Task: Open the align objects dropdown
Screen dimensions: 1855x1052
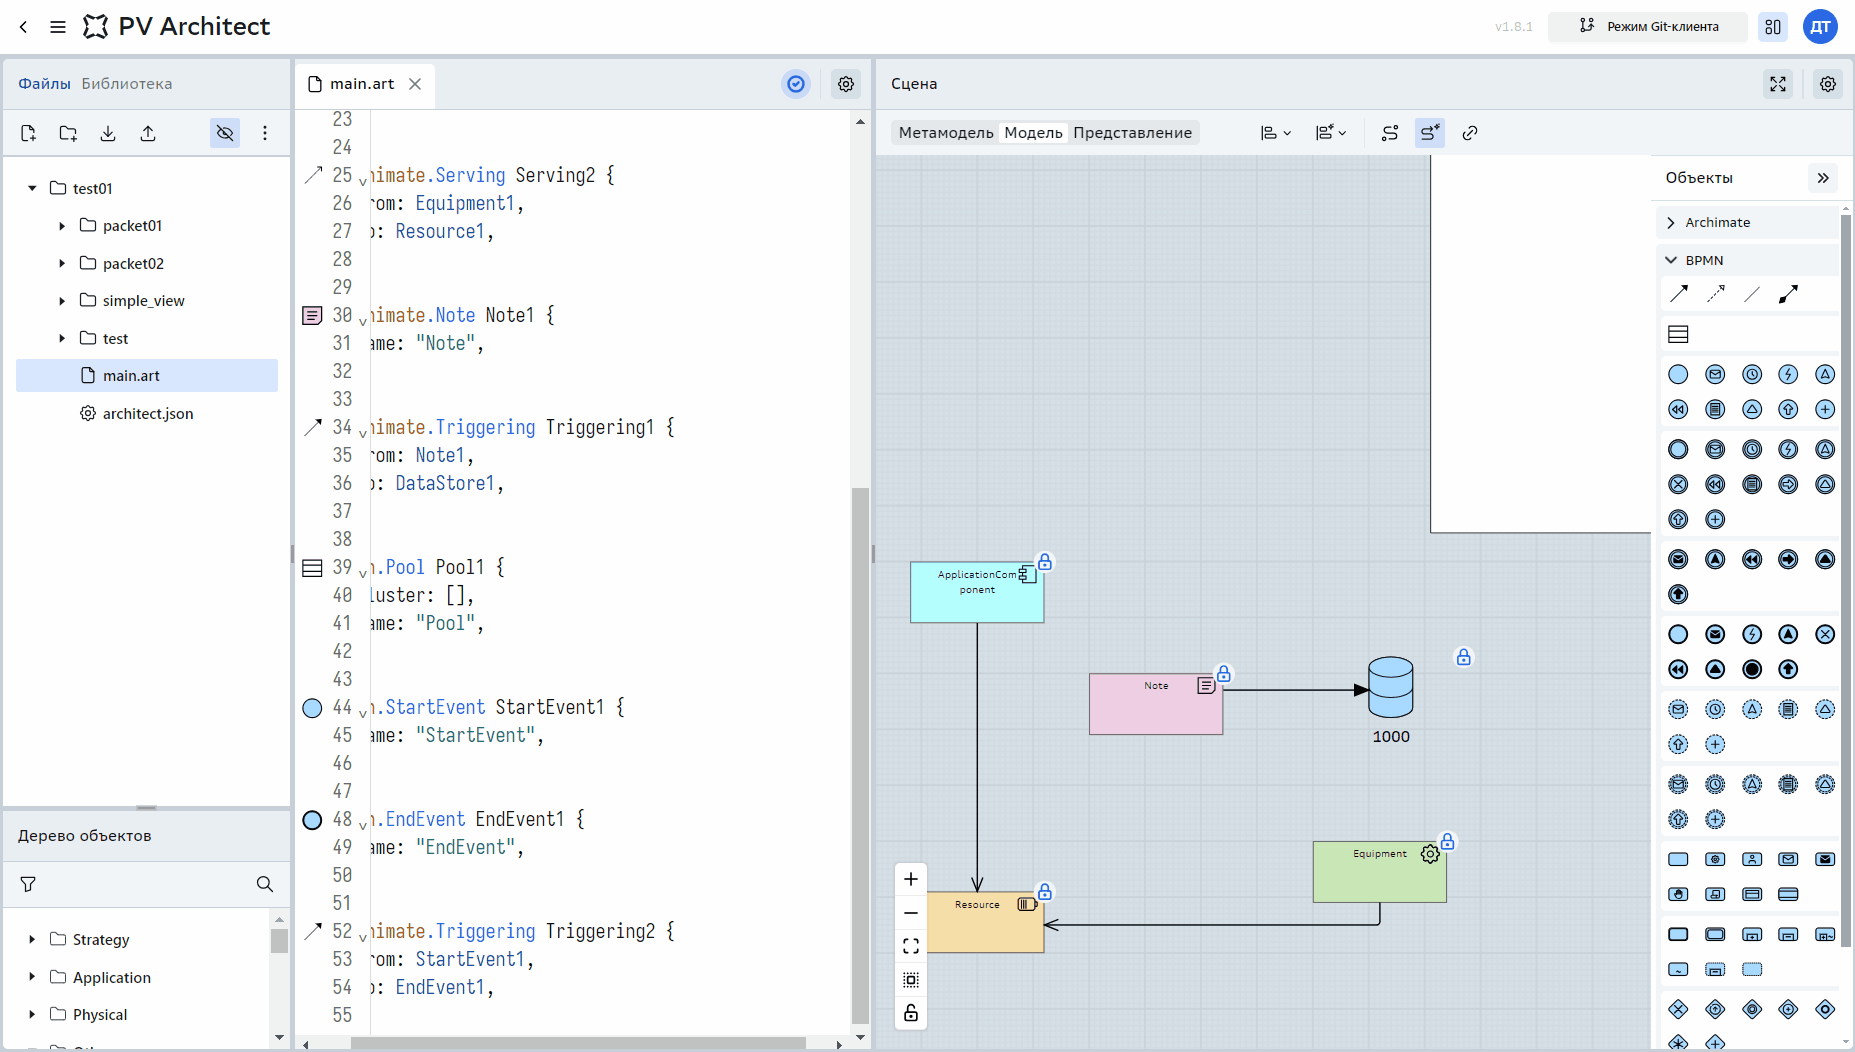Action: pyautogui.click(x=1276, y=133)
